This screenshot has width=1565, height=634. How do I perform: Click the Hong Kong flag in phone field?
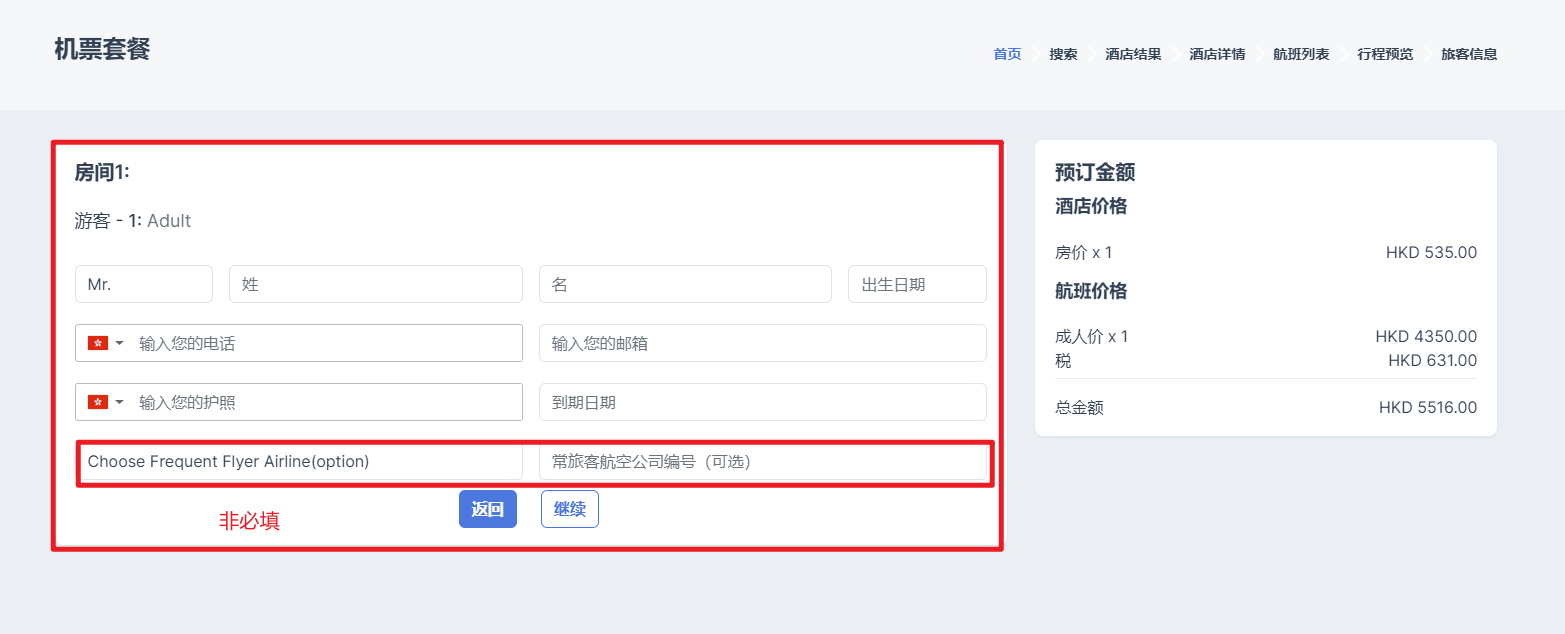[x=98, y=343]
